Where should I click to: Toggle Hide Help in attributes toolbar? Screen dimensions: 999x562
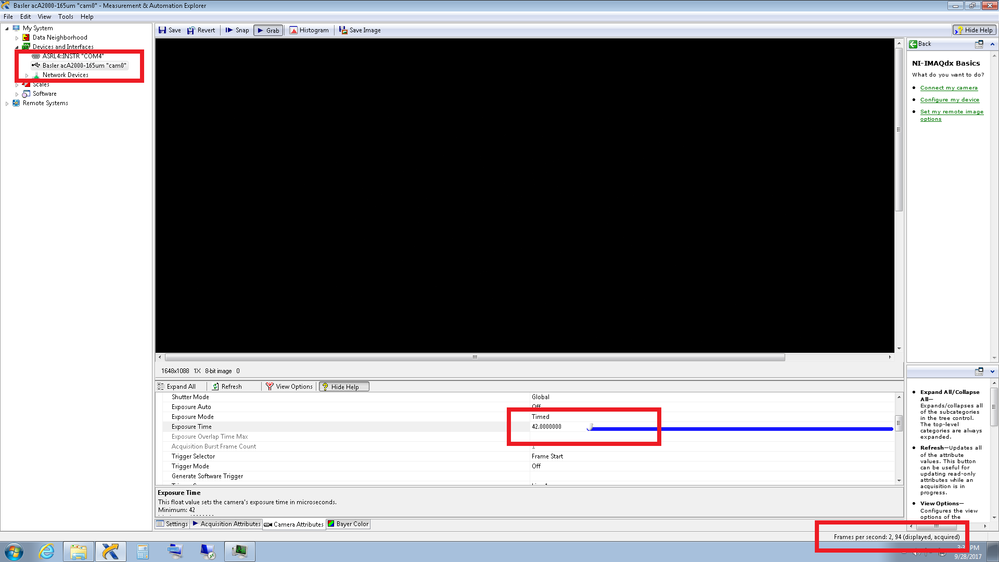344,387
